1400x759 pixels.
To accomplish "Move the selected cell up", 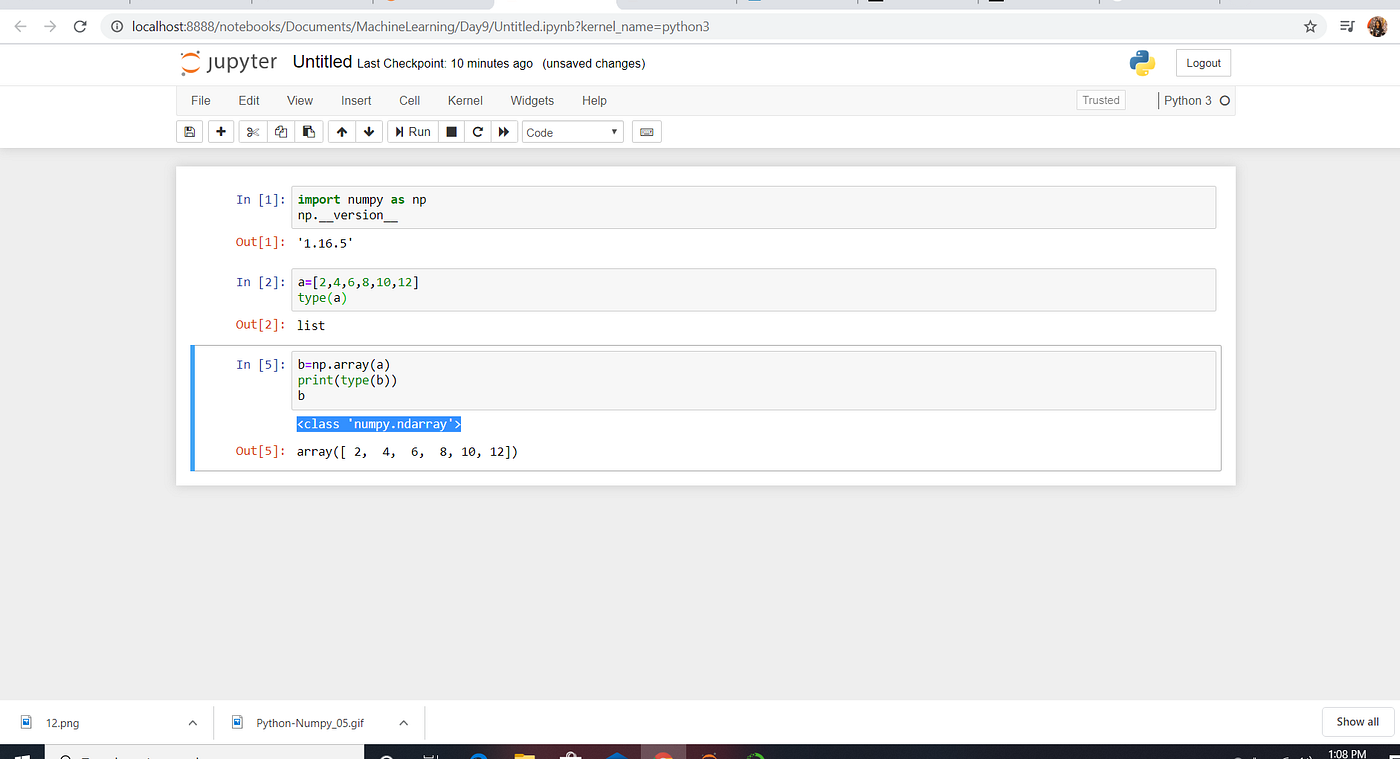I will tap(340, 131).
